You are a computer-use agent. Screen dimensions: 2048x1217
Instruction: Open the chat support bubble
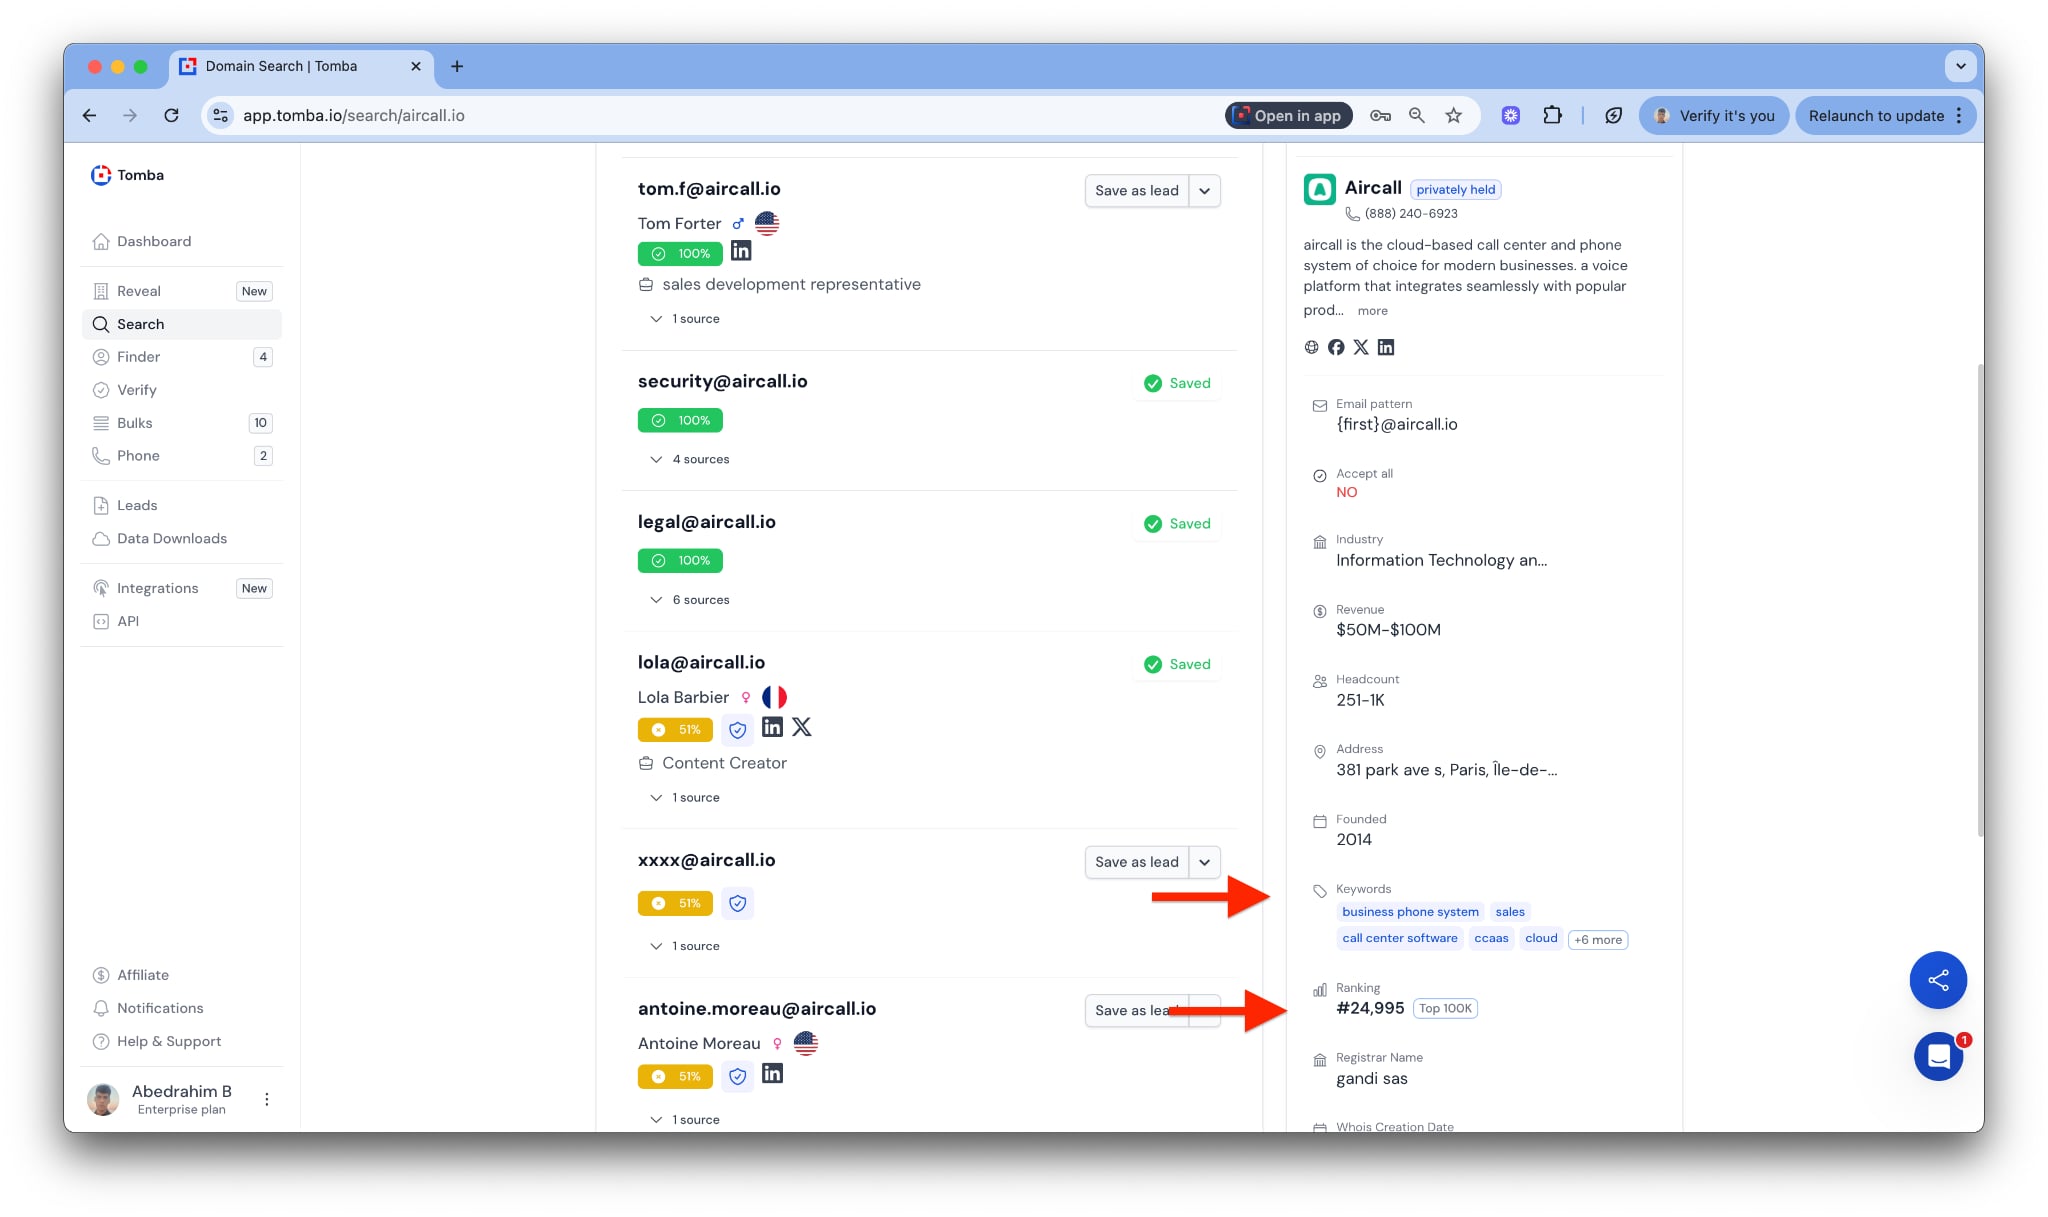click(x=1938, y=1056)
